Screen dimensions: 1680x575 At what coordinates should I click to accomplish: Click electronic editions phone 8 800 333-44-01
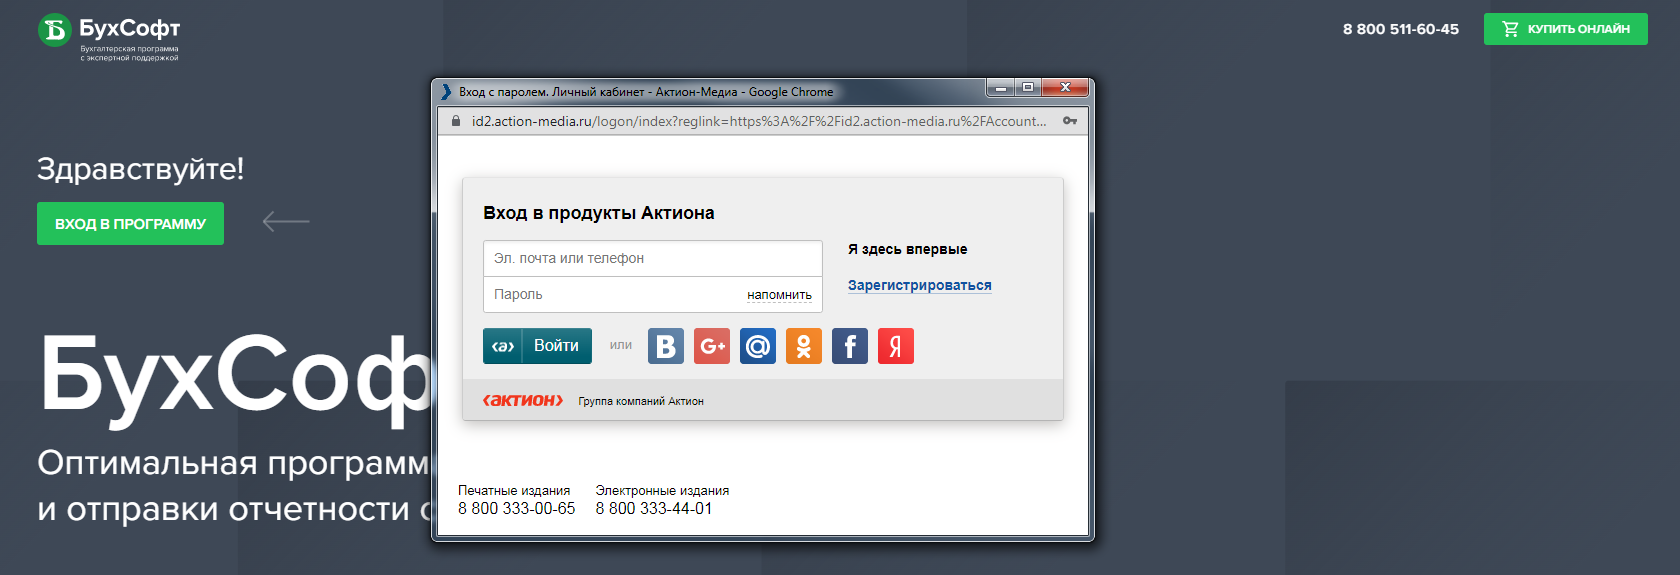coord(654,508)
